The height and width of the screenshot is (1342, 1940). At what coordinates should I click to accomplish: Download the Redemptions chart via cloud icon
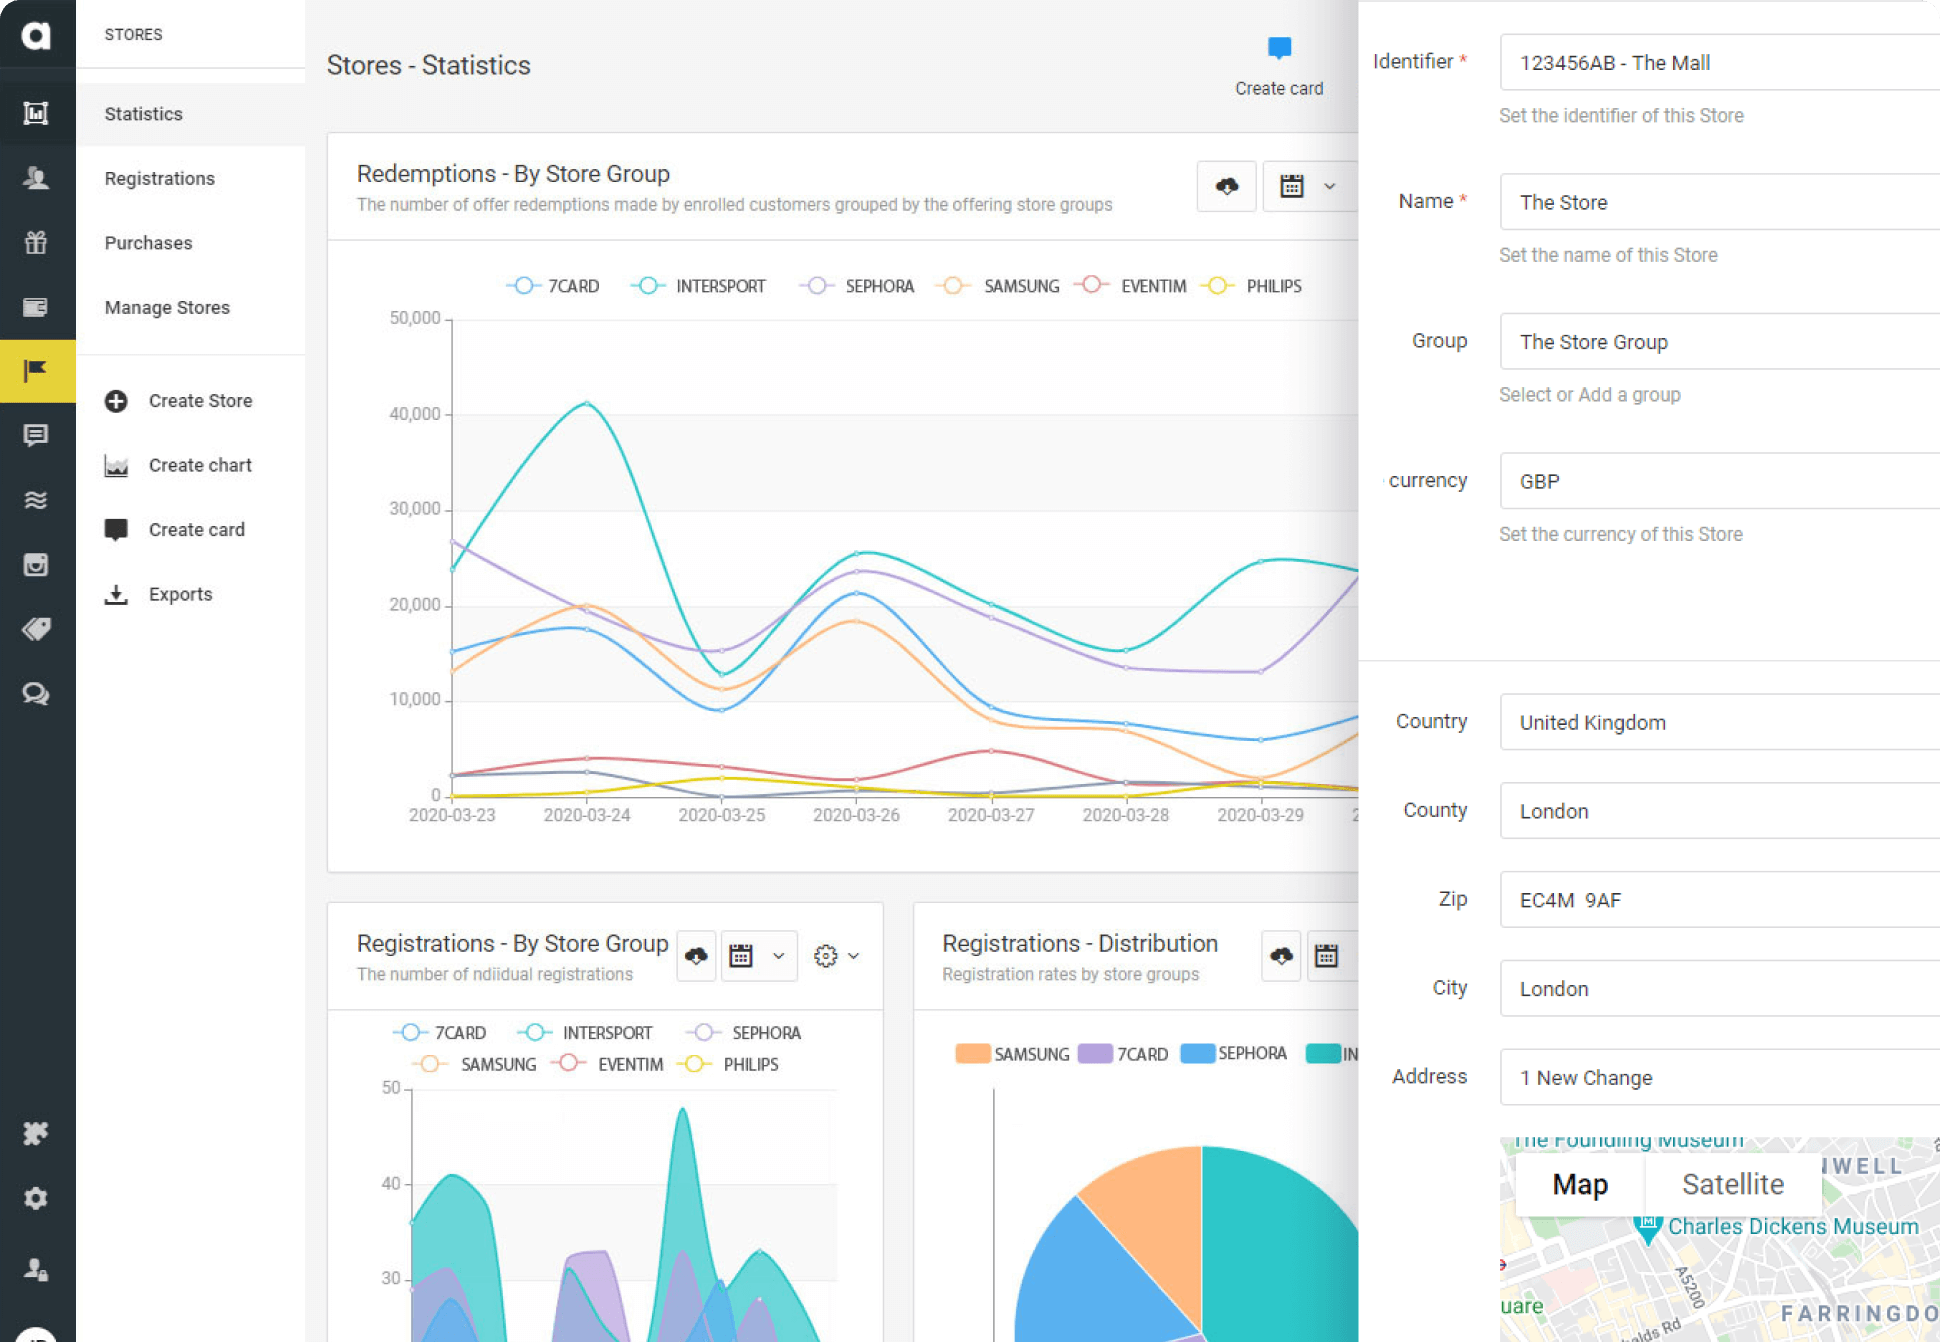[1226, 186]
